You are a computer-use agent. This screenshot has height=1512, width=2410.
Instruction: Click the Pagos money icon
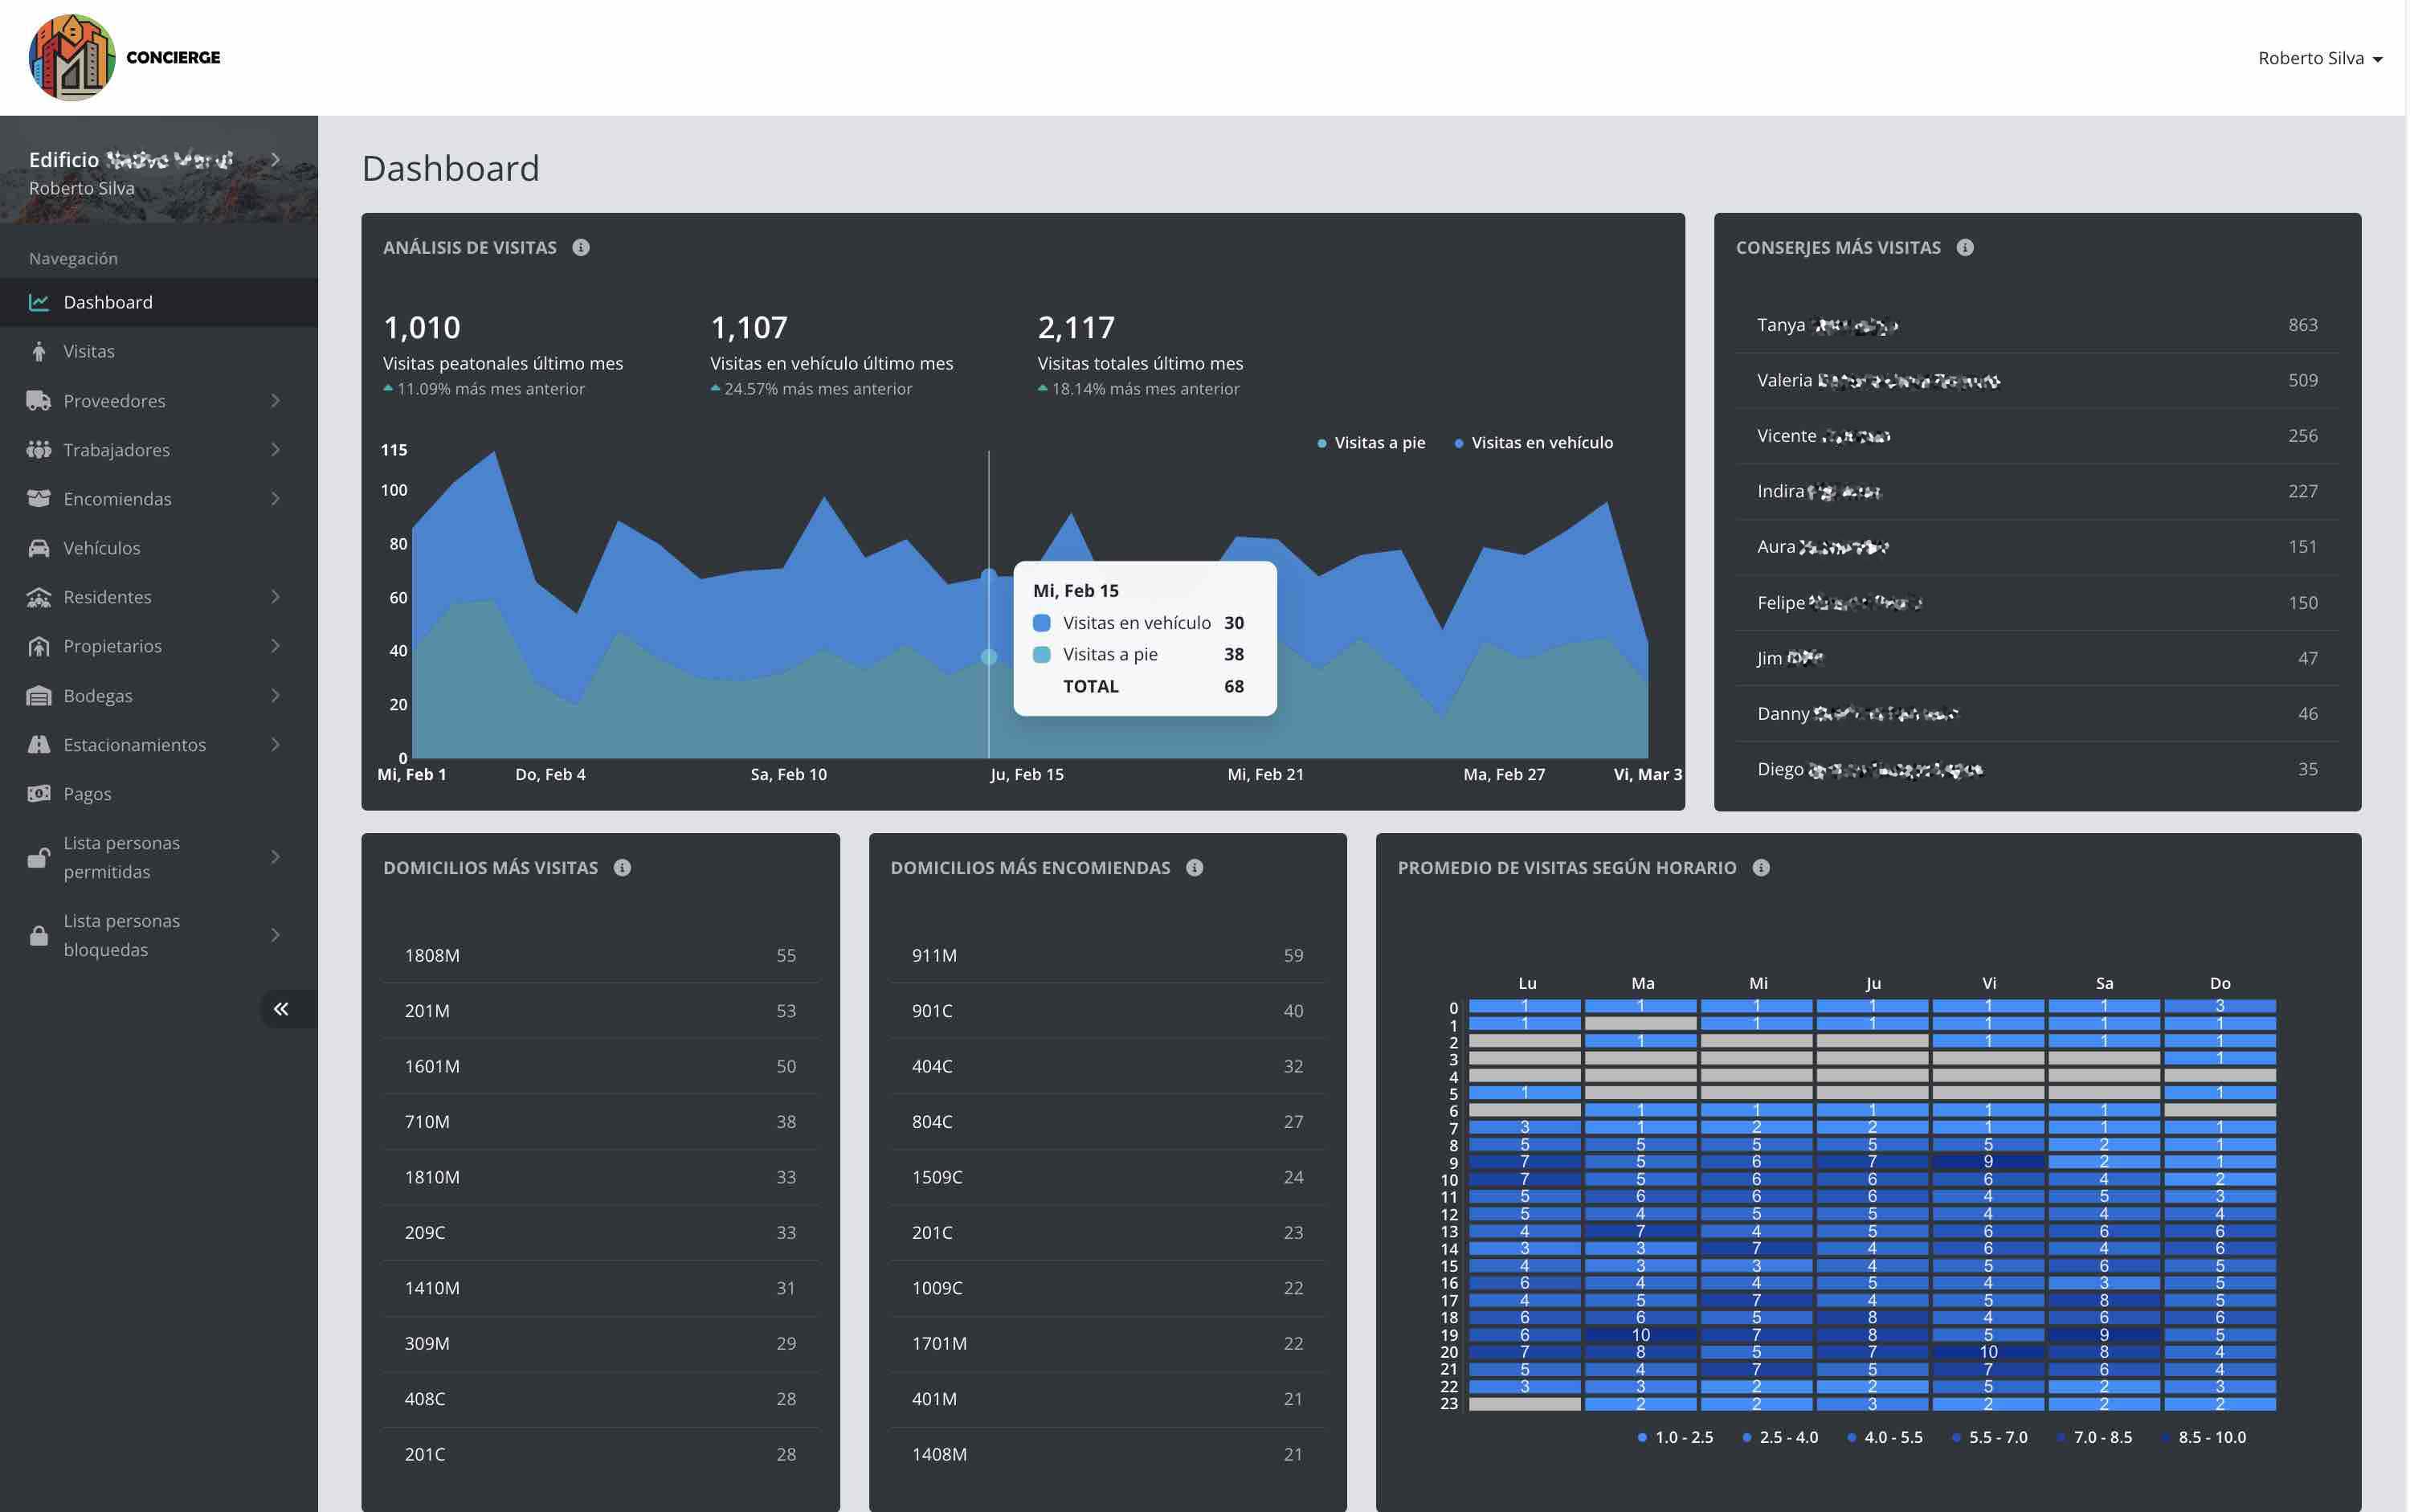39,793
